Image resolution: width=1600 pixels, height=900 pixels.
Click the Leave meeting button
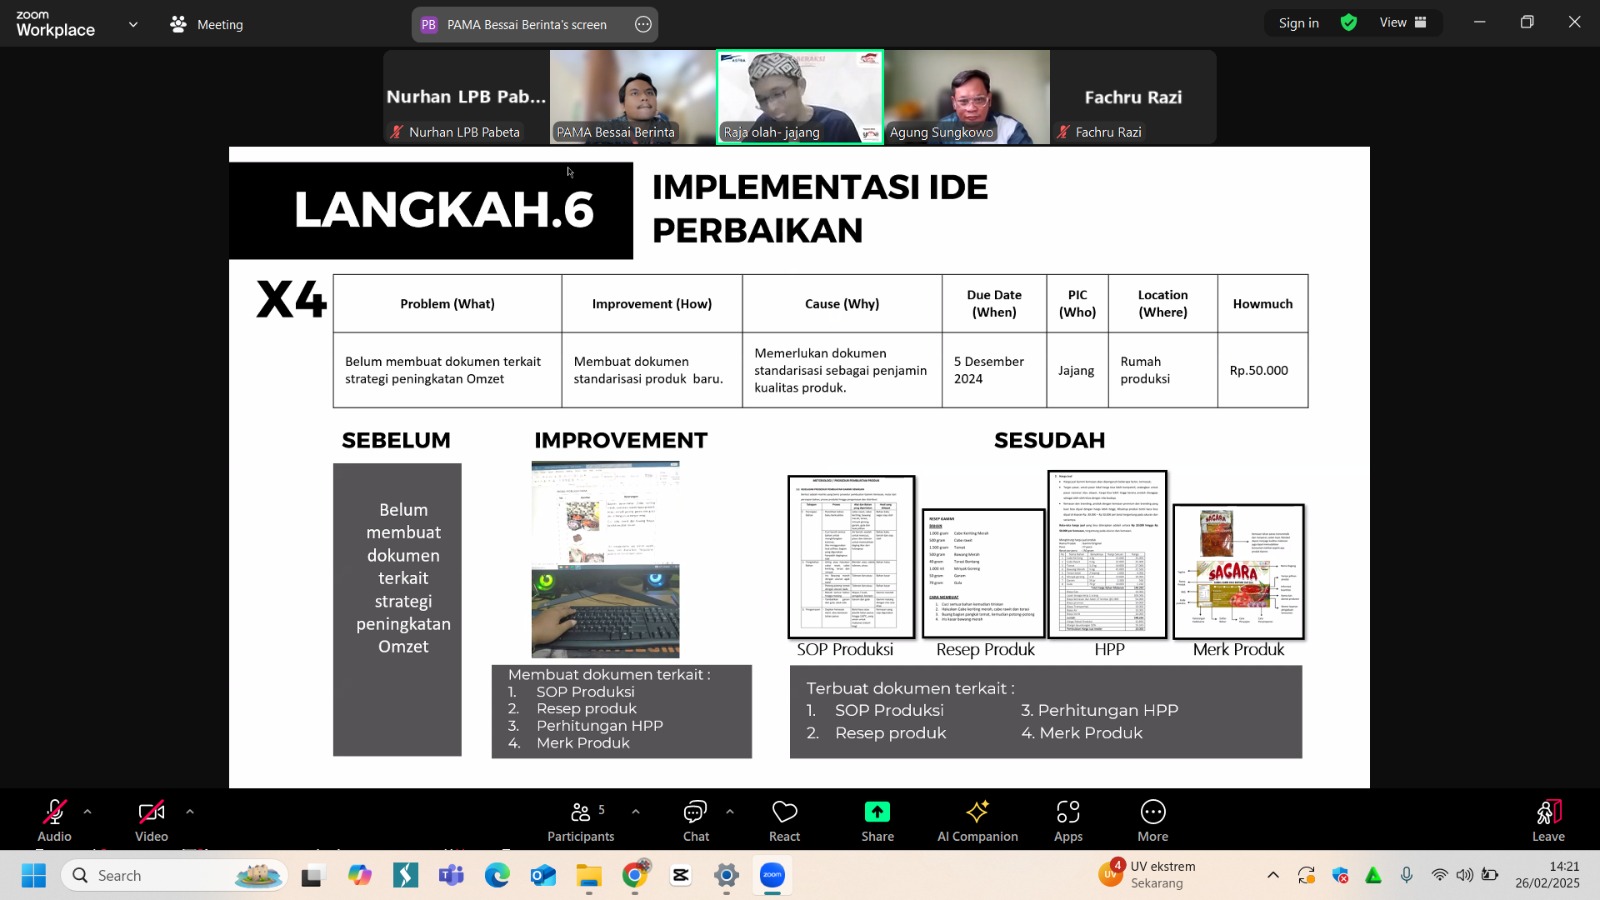[1547, 820]
